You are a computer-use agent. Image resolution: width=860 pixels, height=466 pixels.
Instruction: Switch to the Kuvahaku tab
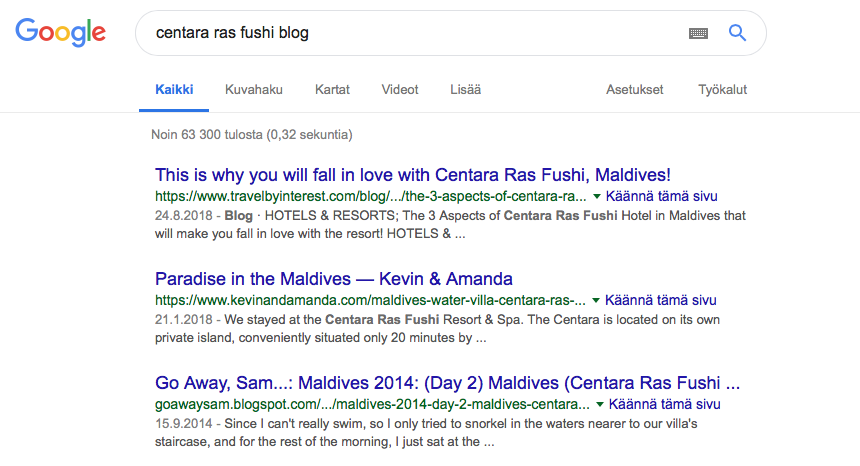[x=254, y=90]
